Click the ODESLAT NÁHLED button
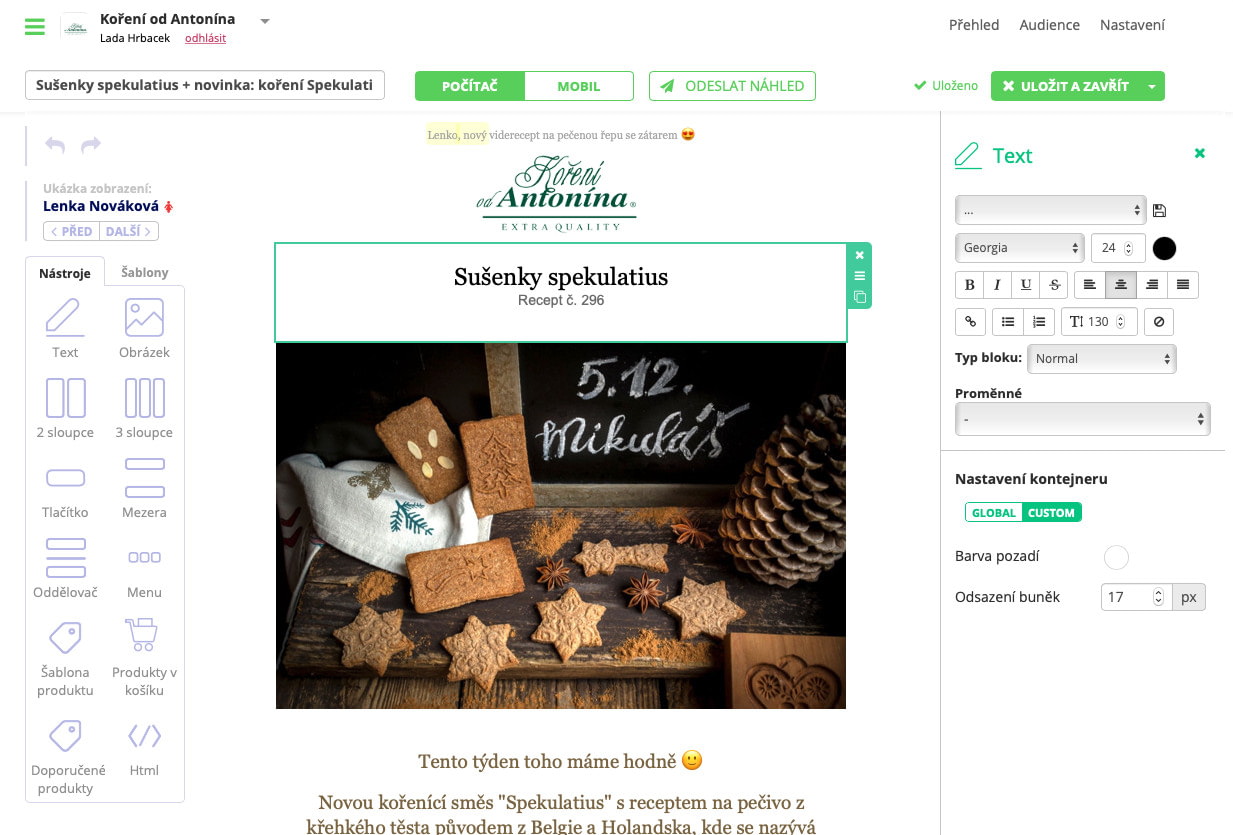This screenshot has width=1233, height=835. tap(732, 86)
